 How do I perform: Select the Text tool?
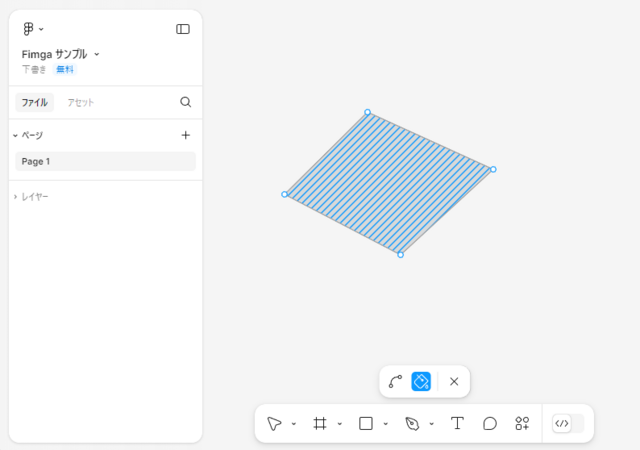coord(458,423)
